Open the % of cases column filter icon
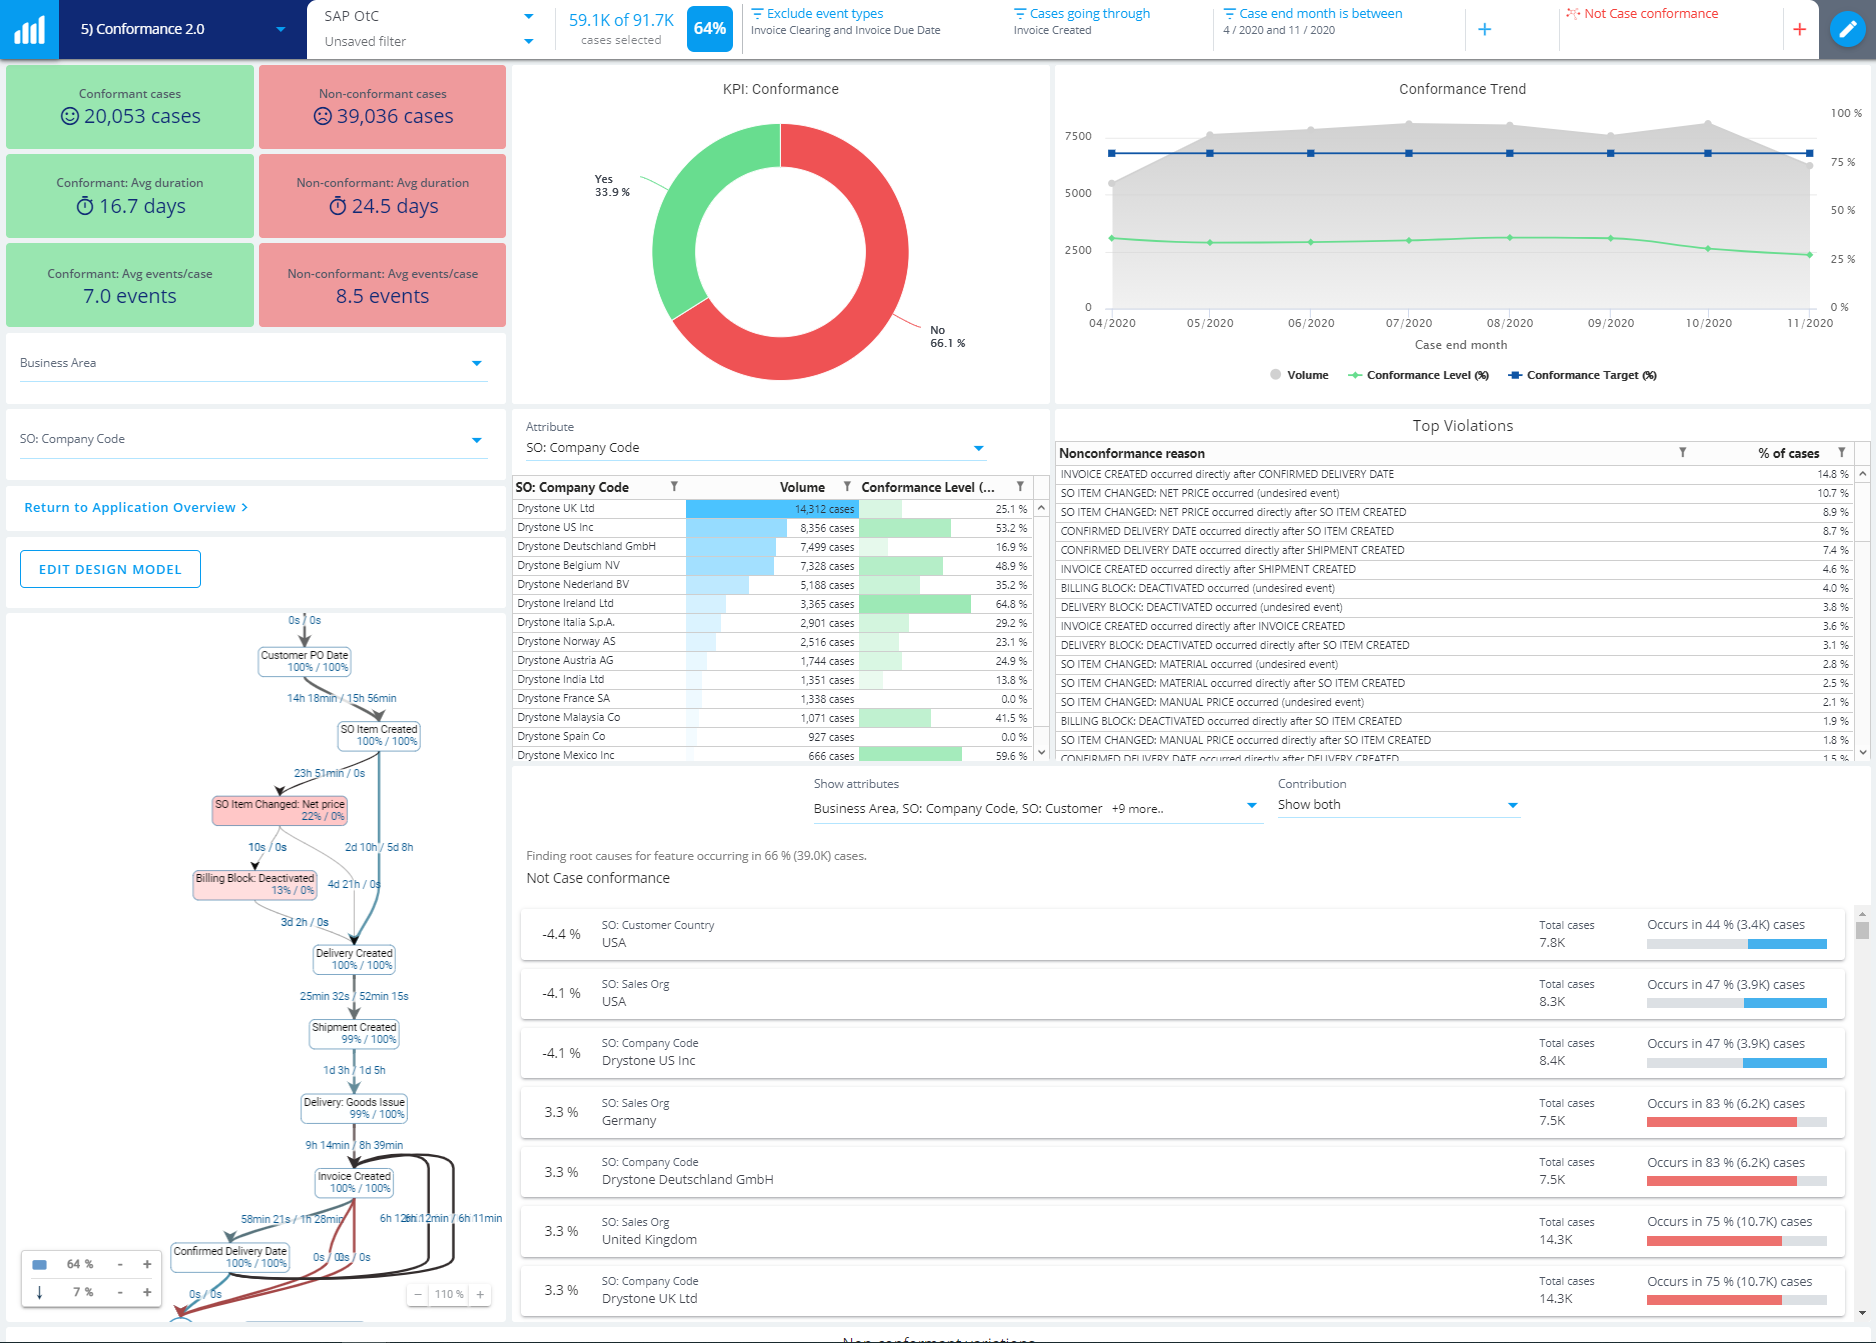The width and height of the screenshot is (1876, 1343). pyautogui.click(x=1841, y=452)
